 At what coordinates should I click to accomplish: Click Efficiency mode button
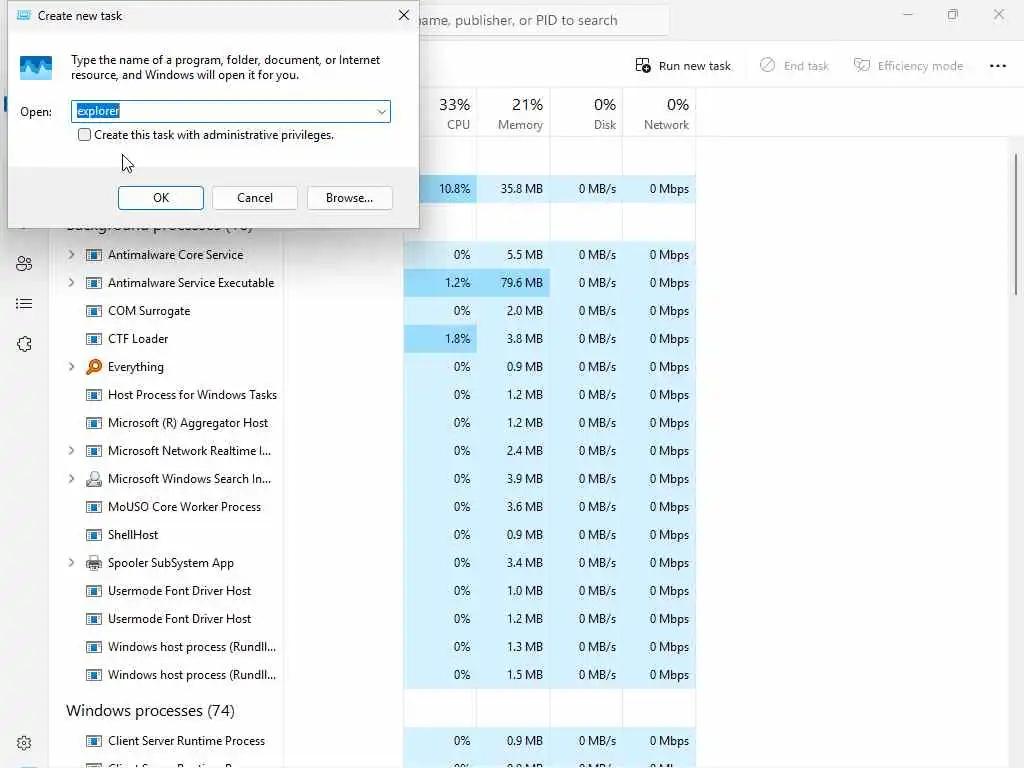[908, 66]
